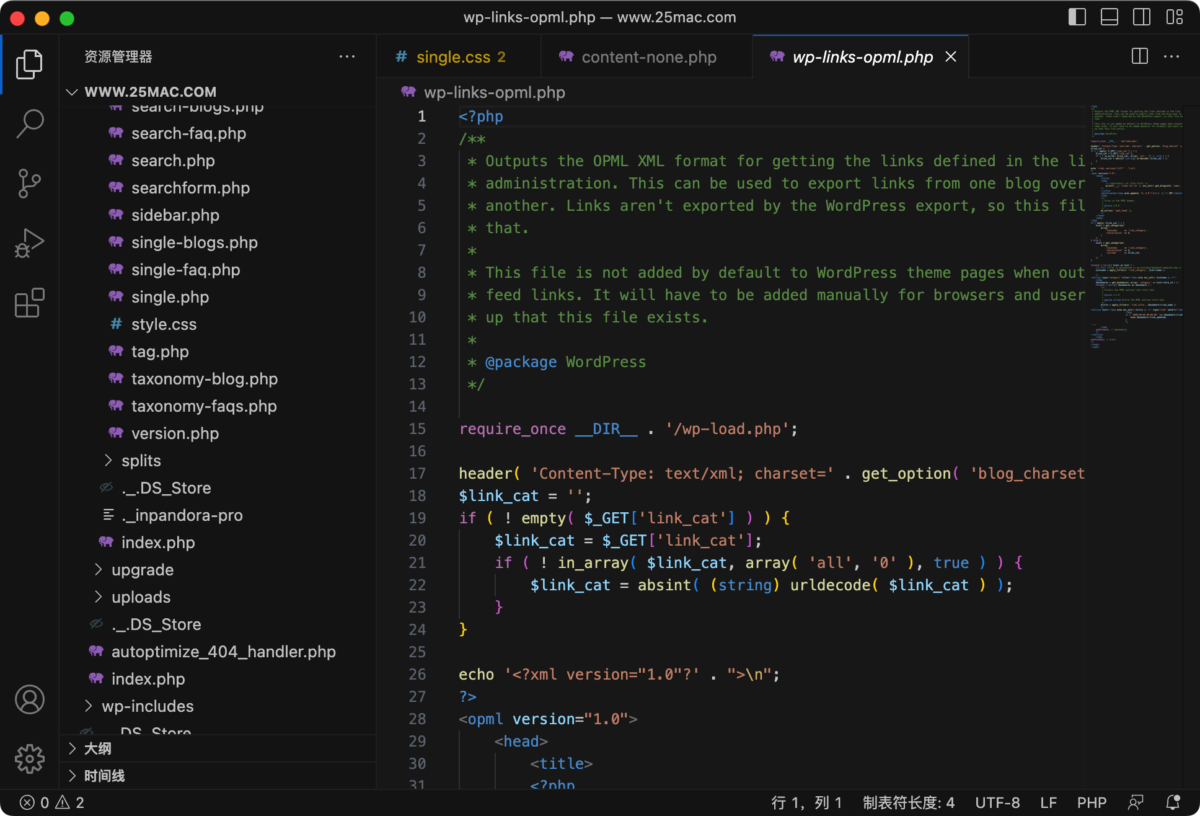Screen dimensions: 1200x816
Task: Open index.php below autoptimize_404_handler.php
Action: tap(148, 679)
